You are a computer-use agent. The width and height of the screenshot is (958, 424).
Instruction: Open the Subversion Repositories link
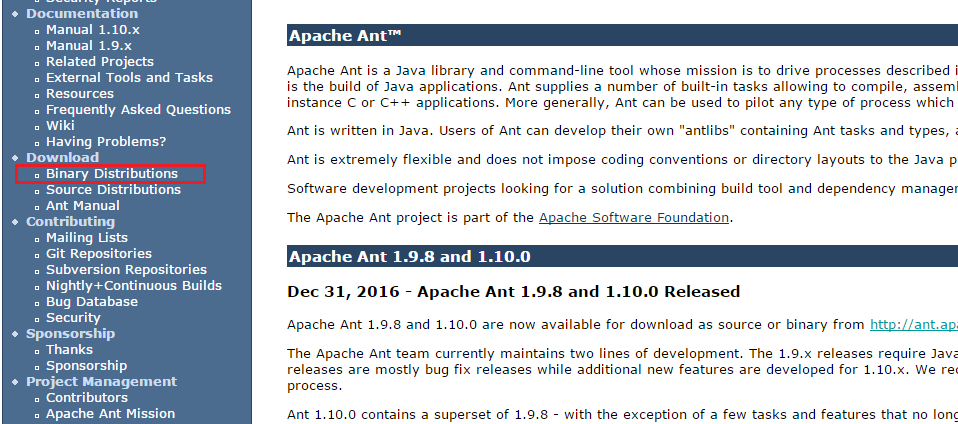(126, 269)
